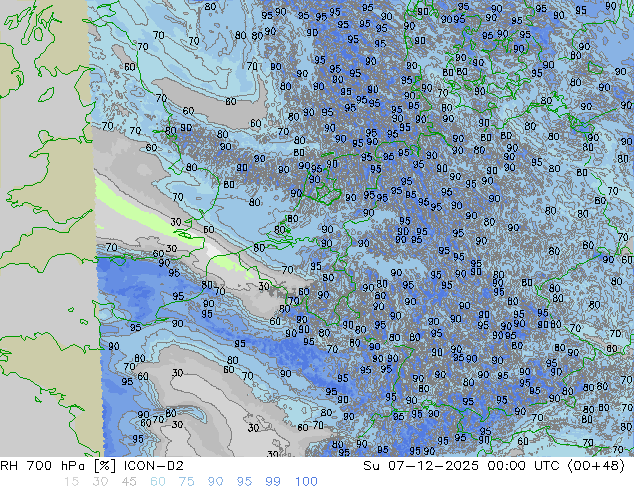Click the '00:00 UTC' time text
Viewport: 634px width, 490px height.
(526, 466)
